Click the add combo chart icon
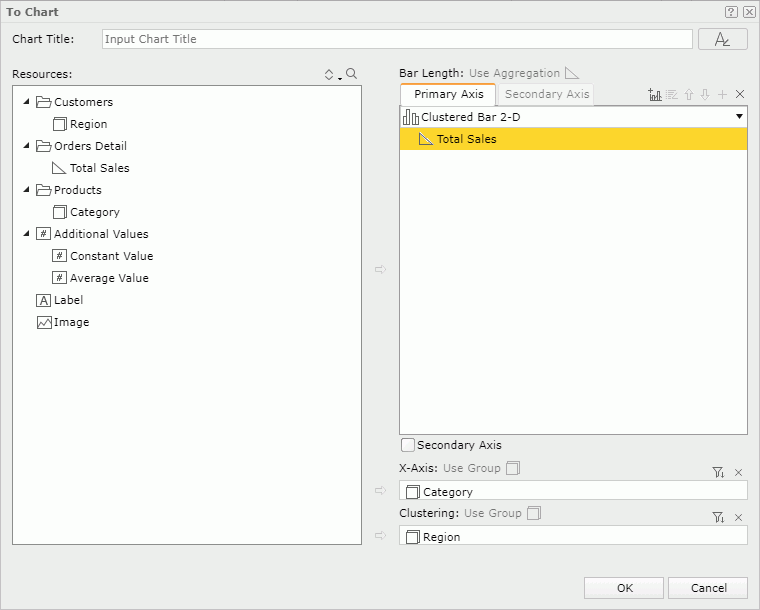Image resolution: width=760 pixels, height=610 pixels. 655,94
